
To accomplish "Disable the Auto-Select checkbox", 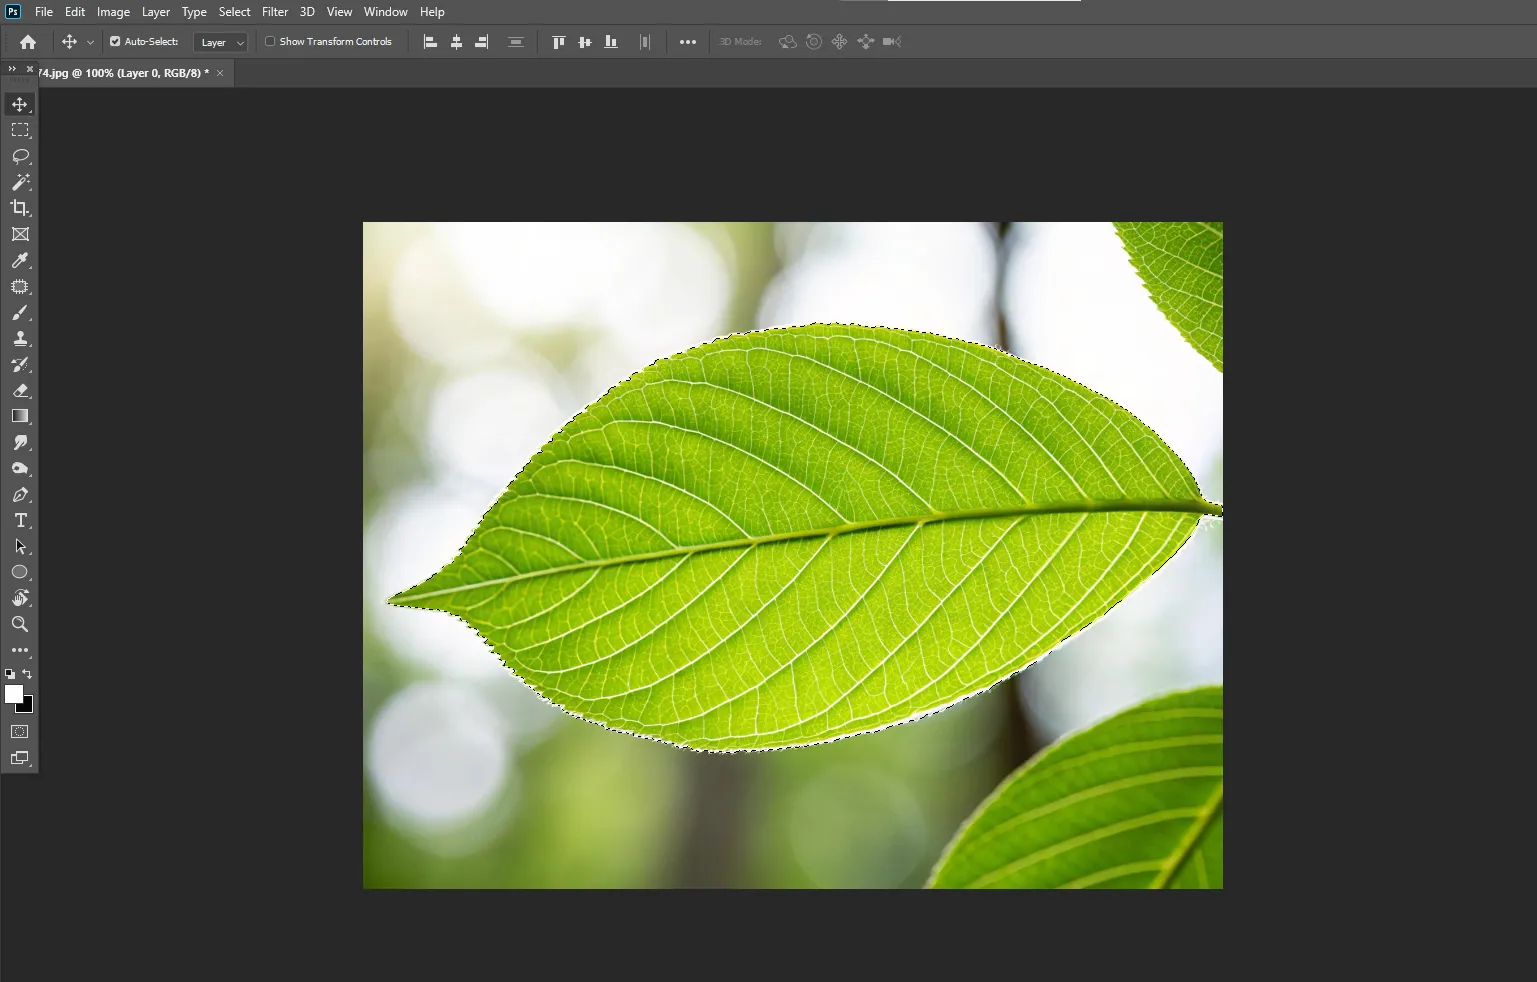I will click(x=115, y=42).
